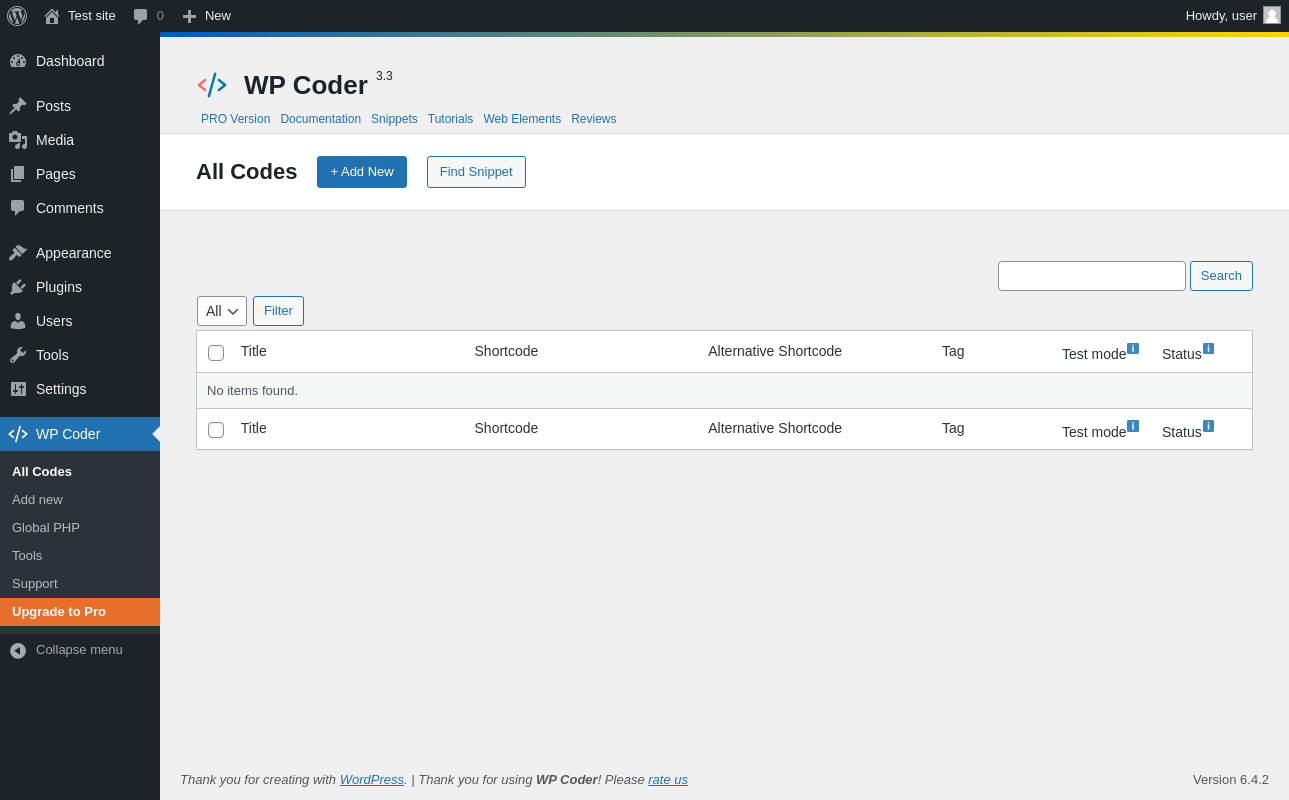The height and width of the screenshot is (800, 1289).
Task: Click the WP Coder code icon in sidebar
Action: [x=18, y=434]
